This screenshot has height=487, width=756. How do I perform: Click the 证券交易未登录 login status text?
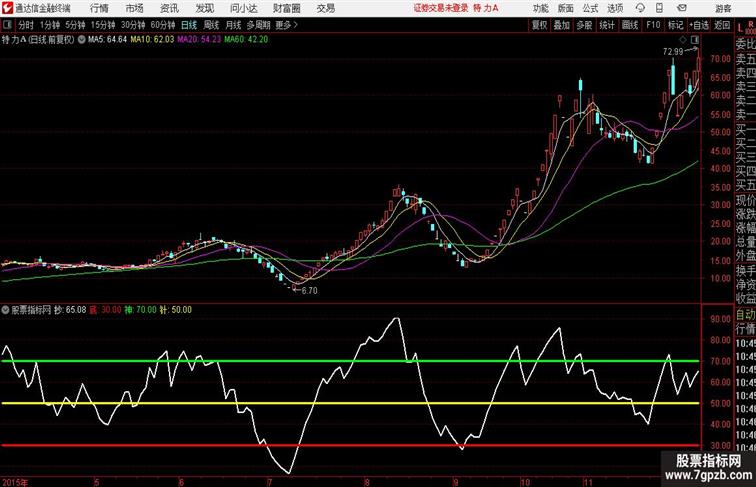pyautogui.click(x=441, y=8)
